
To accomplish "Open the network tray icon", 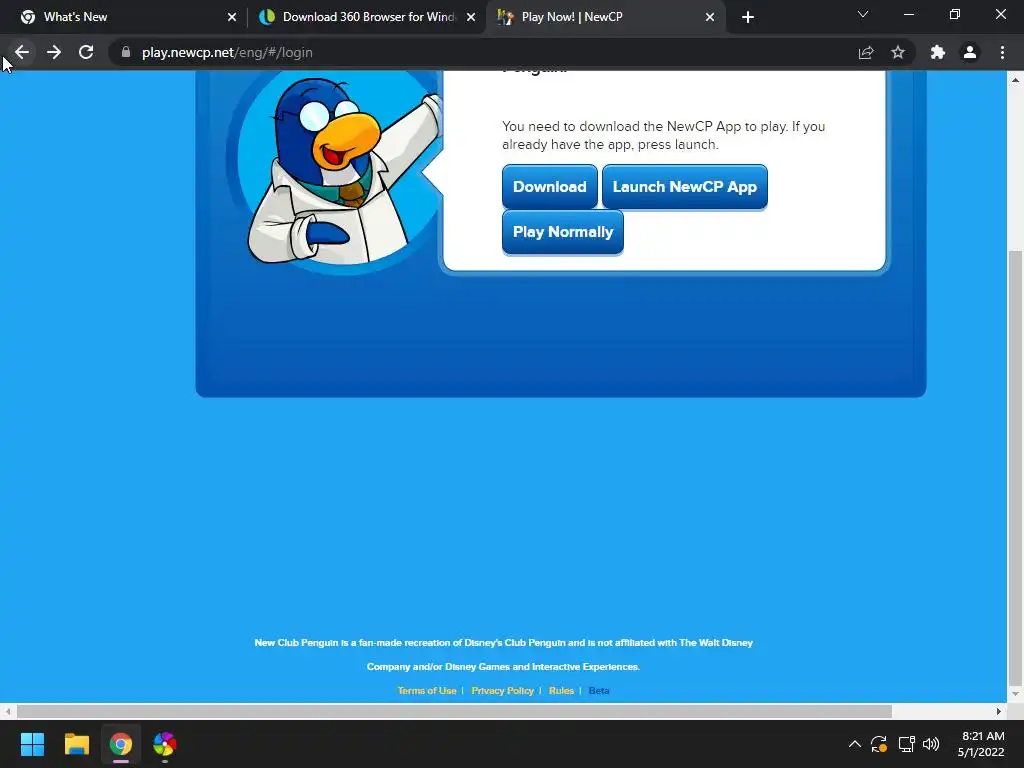I will click(x=906, y=744).
